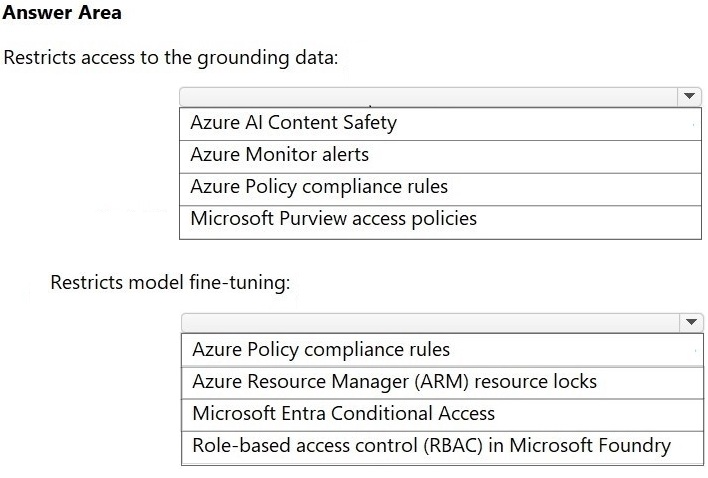Expand the model fine-tuning dropdown arrow
Screen dimensions: 708x478
point(691,322)
